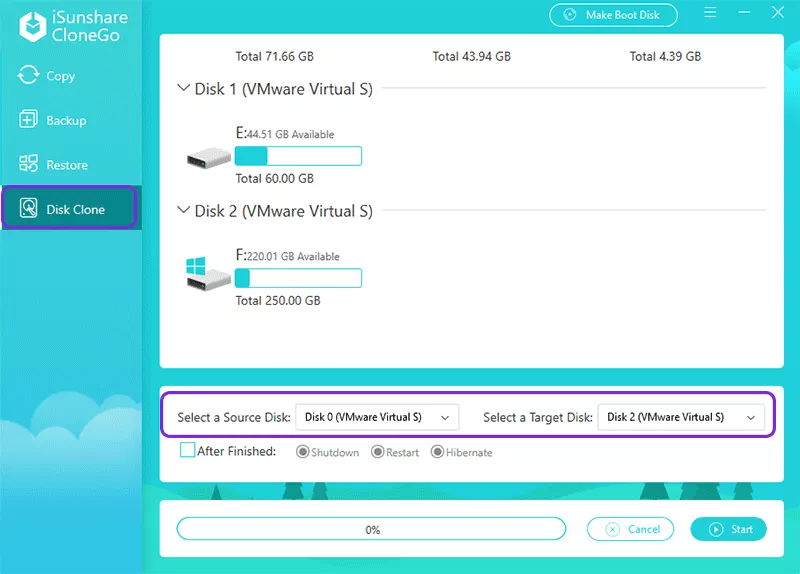Screen dimensions: 800x574
Task: Click the Make Boot Disk button
Action: [x=613, y=15]
